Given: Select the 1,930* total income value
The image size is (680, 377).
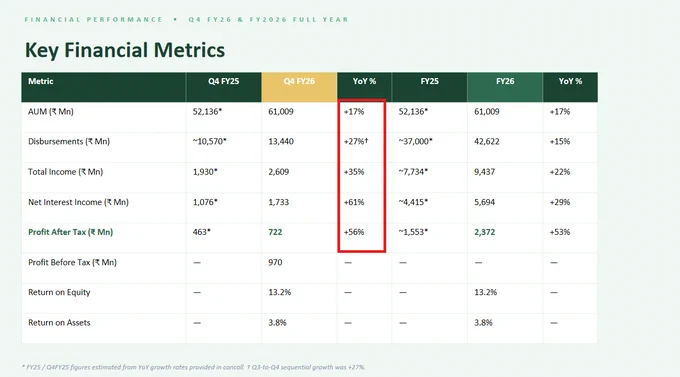Looking at the screenshot, I should pos(205,172).
